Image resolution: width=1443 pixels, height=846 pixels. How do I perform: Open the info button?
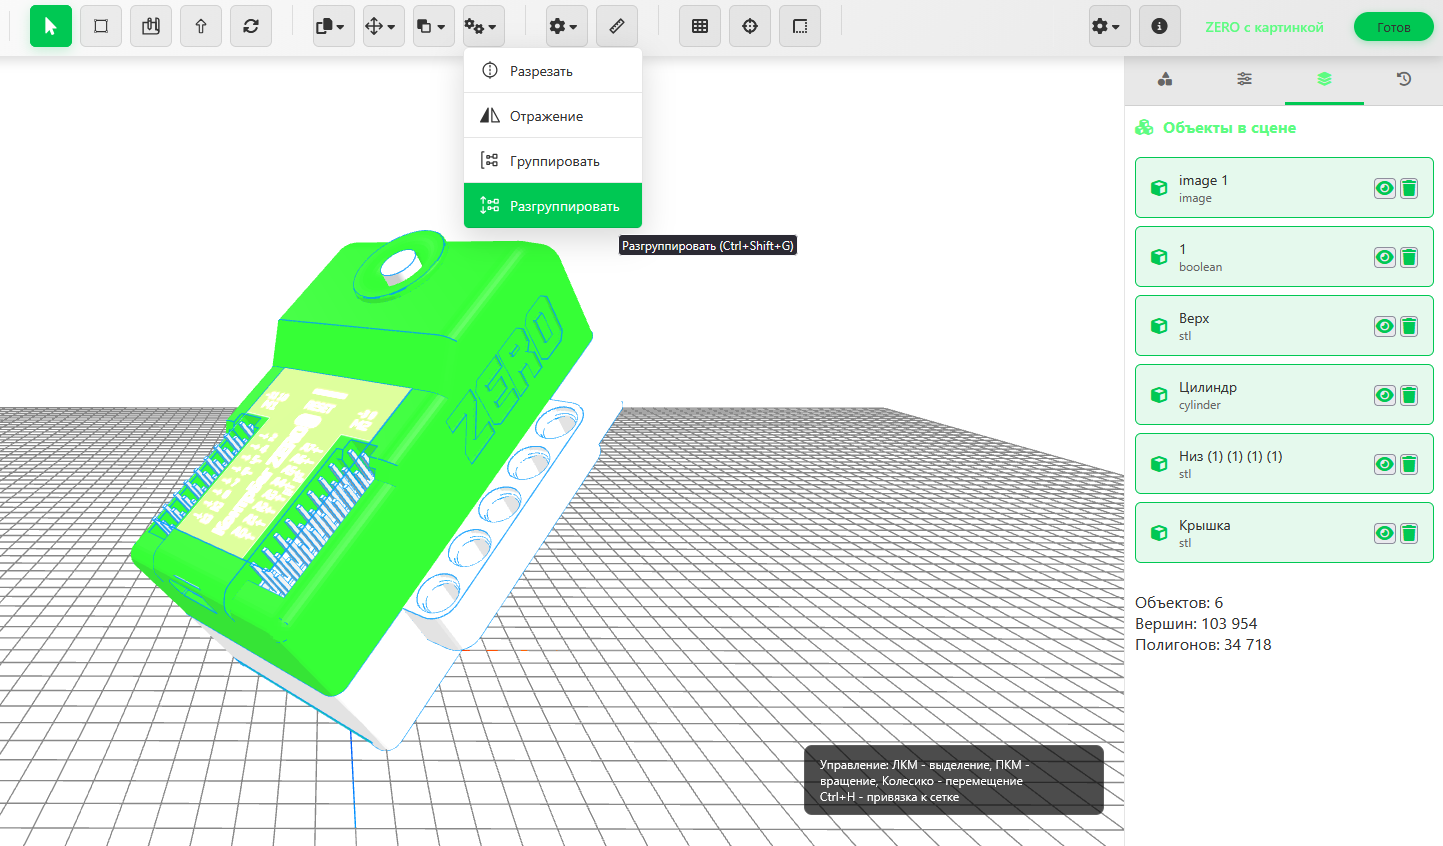[x=1159, y=26]
